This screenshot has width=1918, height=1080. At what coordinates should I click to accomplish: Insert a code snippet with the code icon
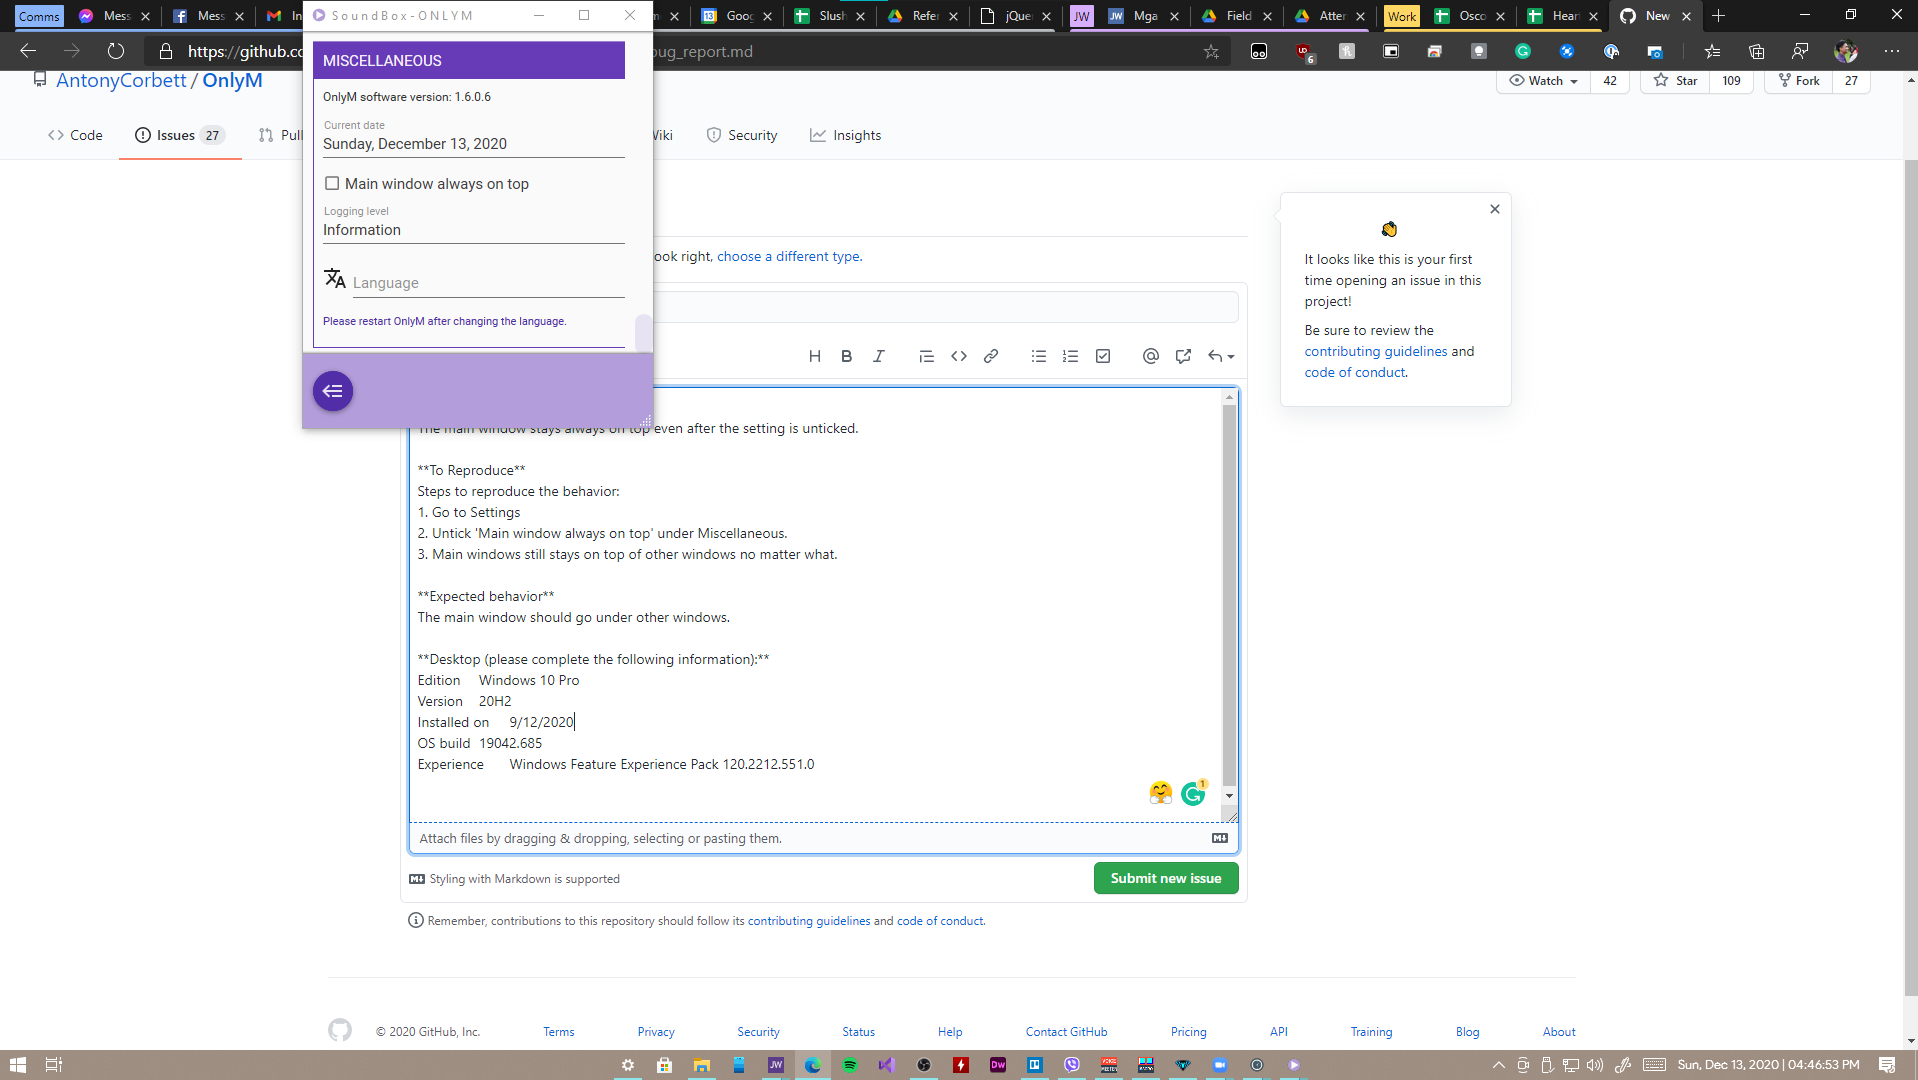pos(958,356)
